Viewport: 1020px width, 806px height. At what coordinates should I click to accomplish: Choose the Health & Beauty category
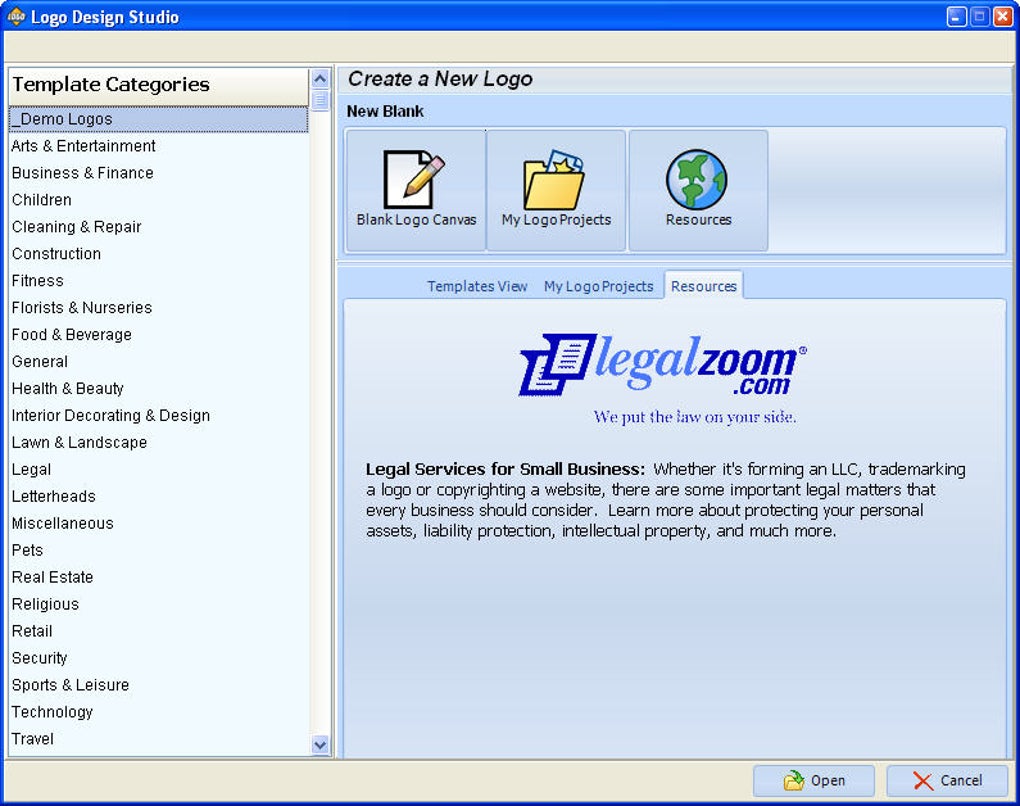158,388
